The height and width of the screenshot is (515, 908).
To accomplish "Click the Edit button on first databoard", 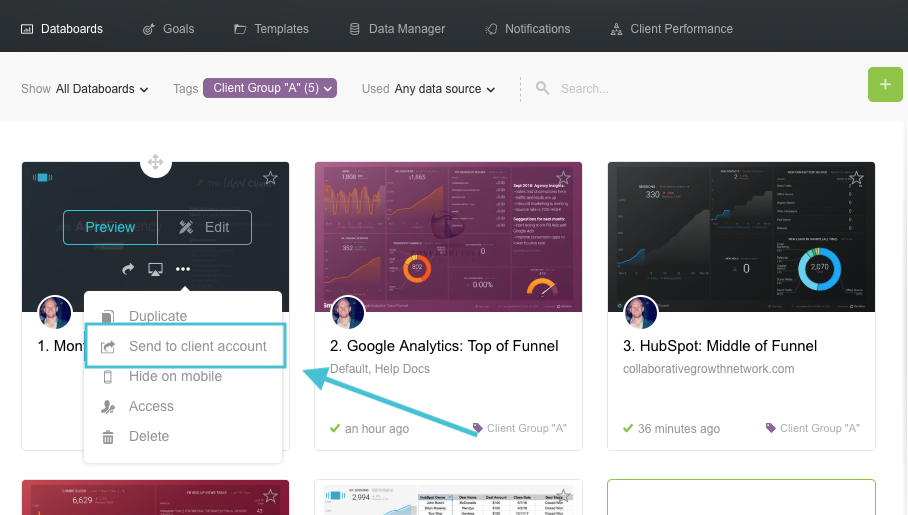I will [205, 227].
